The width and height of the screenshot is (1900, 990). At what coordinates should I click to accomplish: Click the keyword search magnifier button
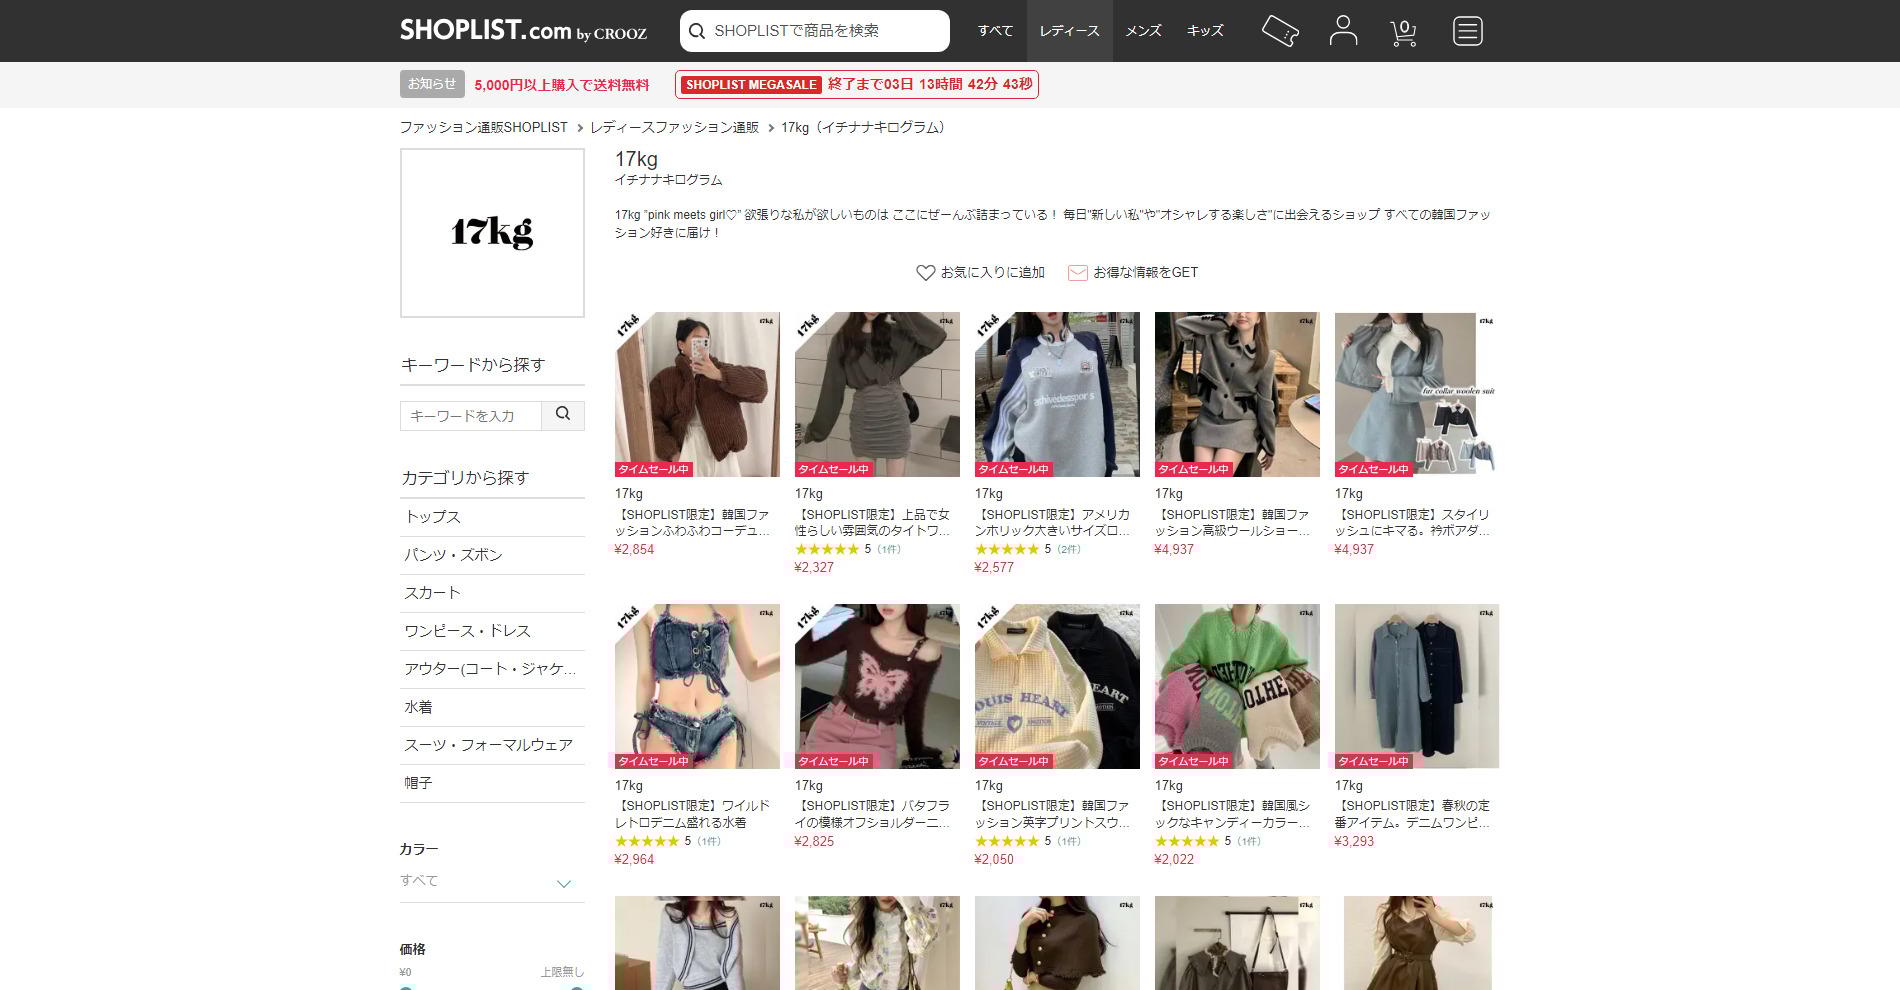coord(563,415)
